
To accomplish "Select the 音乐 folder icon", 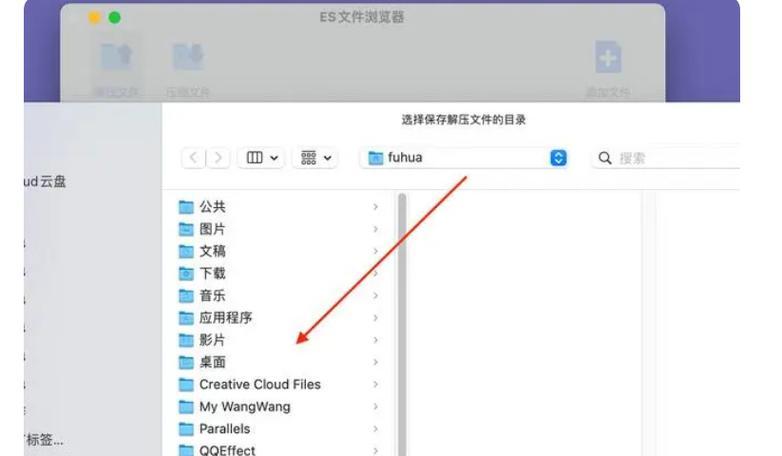I will [186, 296].
